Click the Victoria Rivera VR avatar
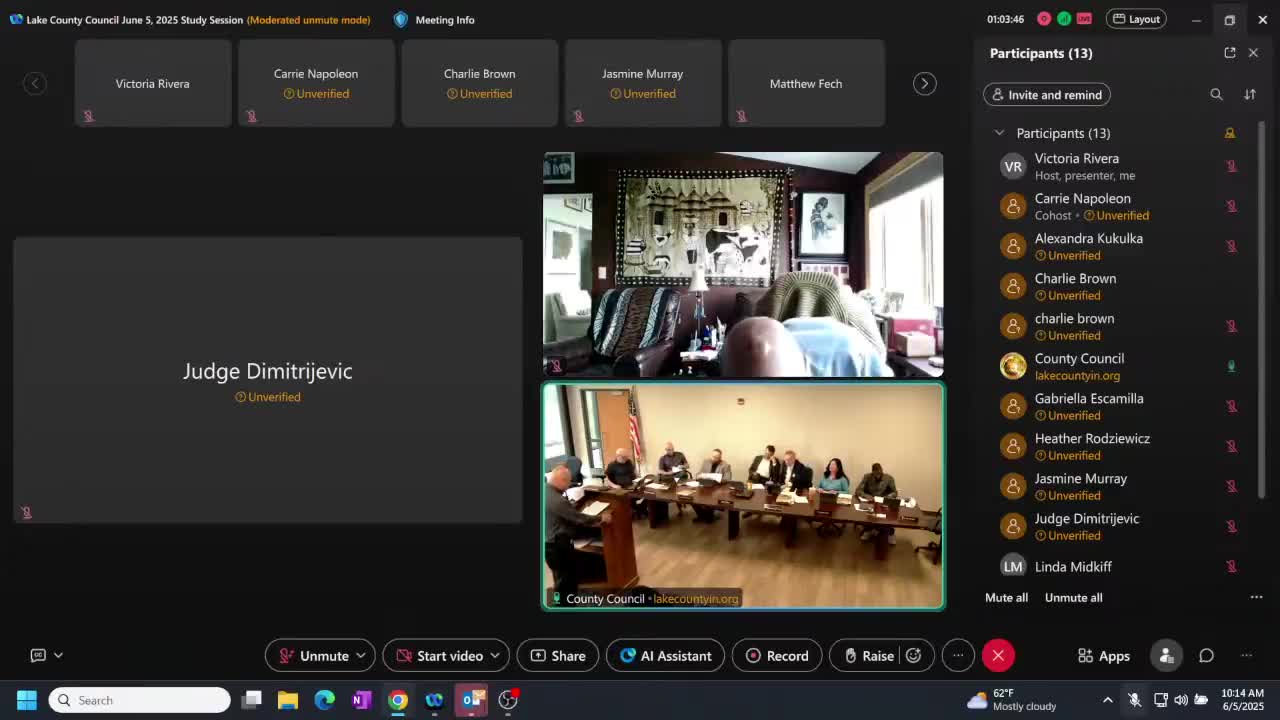 (x=1013, y=166)
